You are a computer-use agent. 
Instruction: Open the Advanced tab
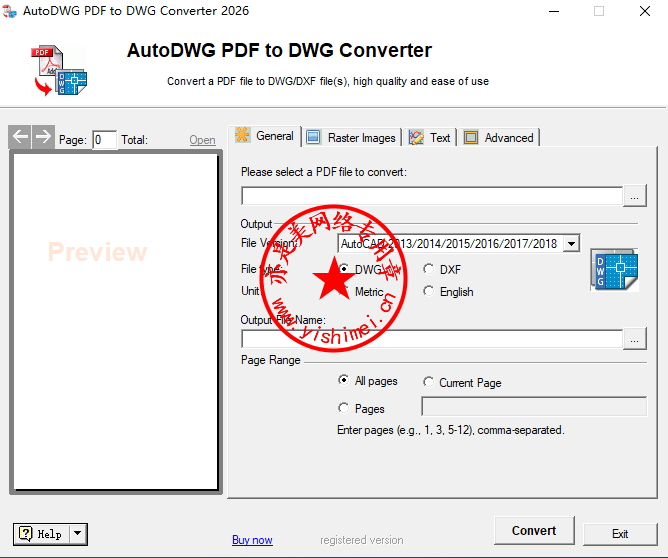(499, 138)
